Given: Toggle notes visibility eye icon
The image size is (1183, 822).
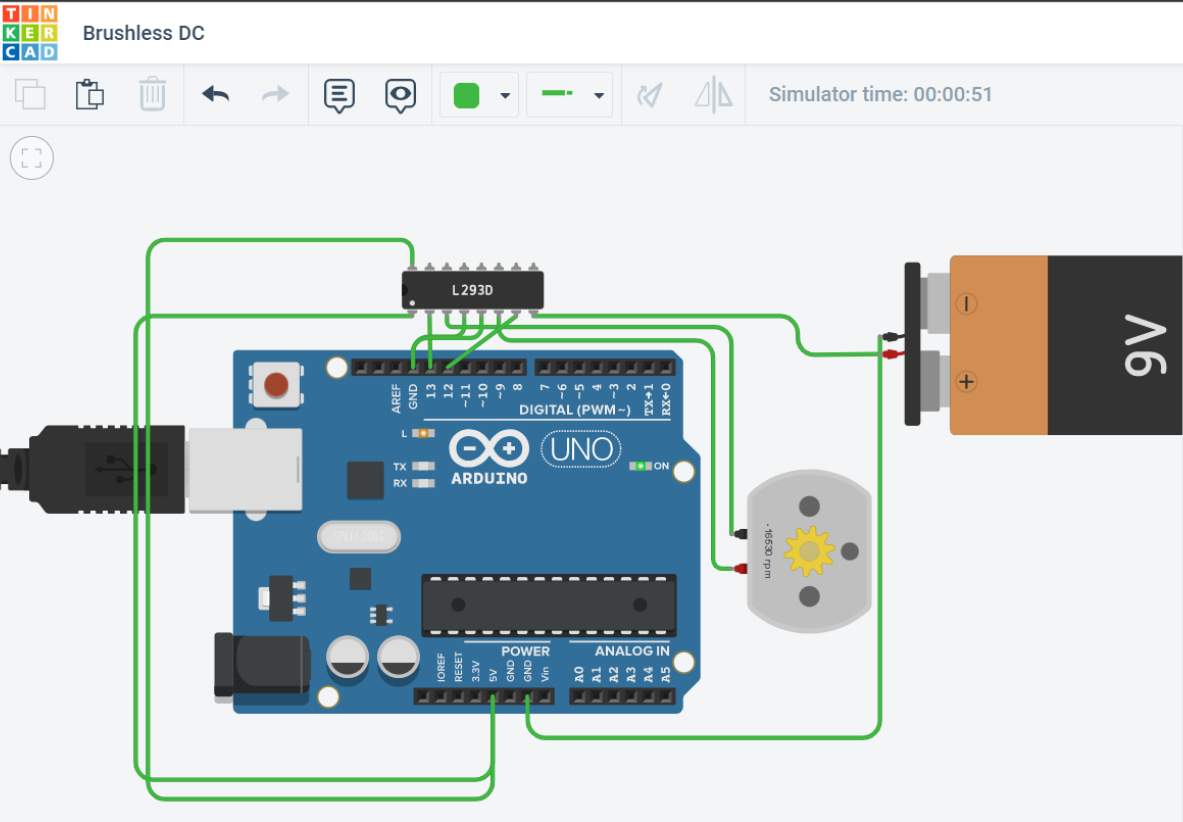Looking at the screenshot, I should (x=400, y=96).
